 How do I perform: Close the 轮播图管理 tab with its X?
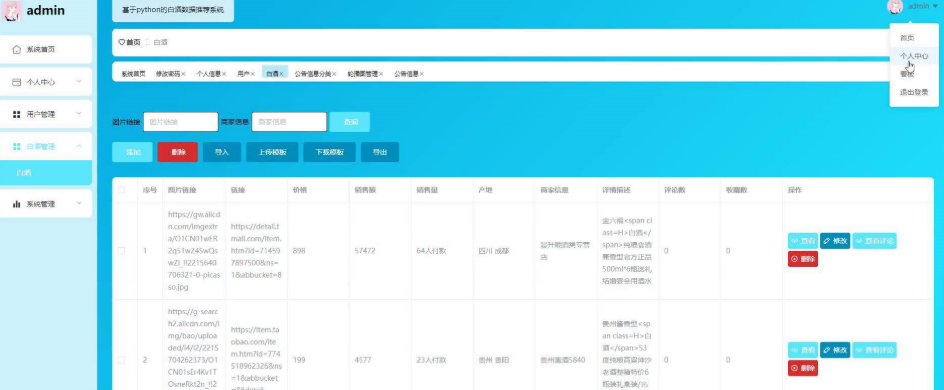[x=381, y=74]
